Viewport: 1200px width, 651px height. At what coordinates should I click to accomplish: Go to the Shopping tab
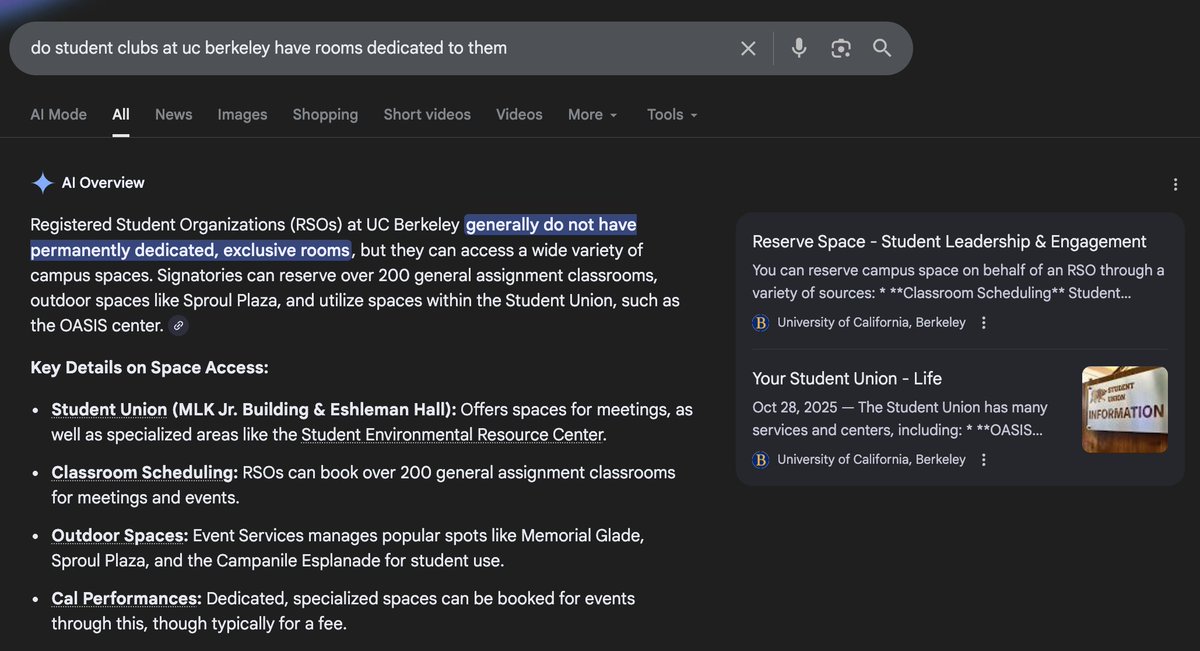pyautogui.click(x=325, y=115)
